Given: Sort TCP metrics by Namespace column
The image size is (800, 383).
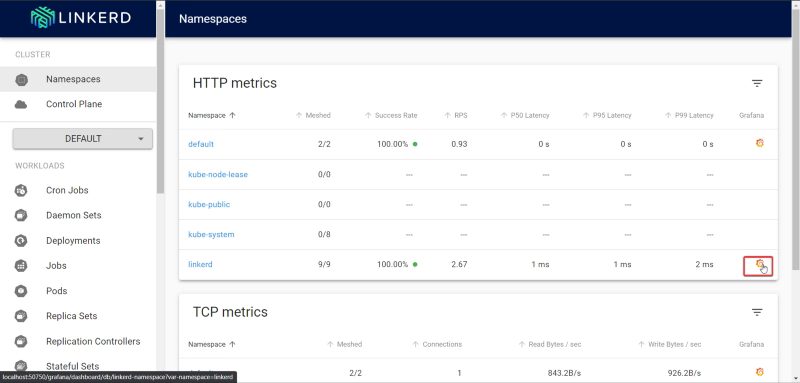Looking at the screenshot, I should click(x=212, y=344).
